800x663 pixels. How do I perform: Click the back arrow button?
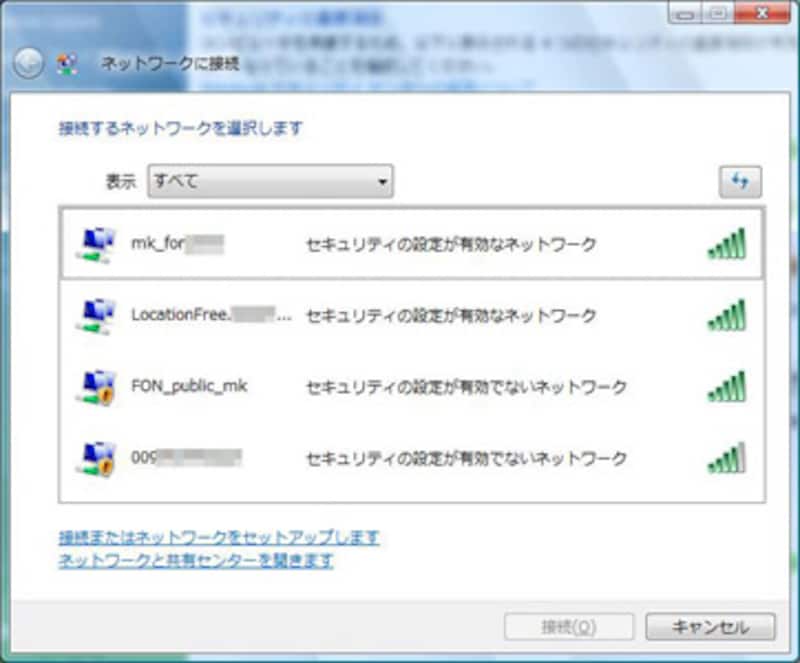pos(29,63)
